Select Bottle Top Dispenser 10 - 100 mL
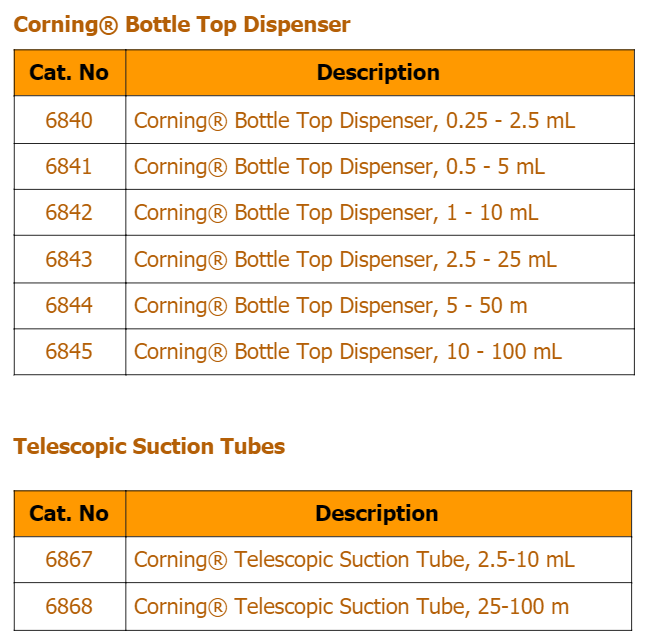This screenshot has width=651, height=642. tap(348, 353)
